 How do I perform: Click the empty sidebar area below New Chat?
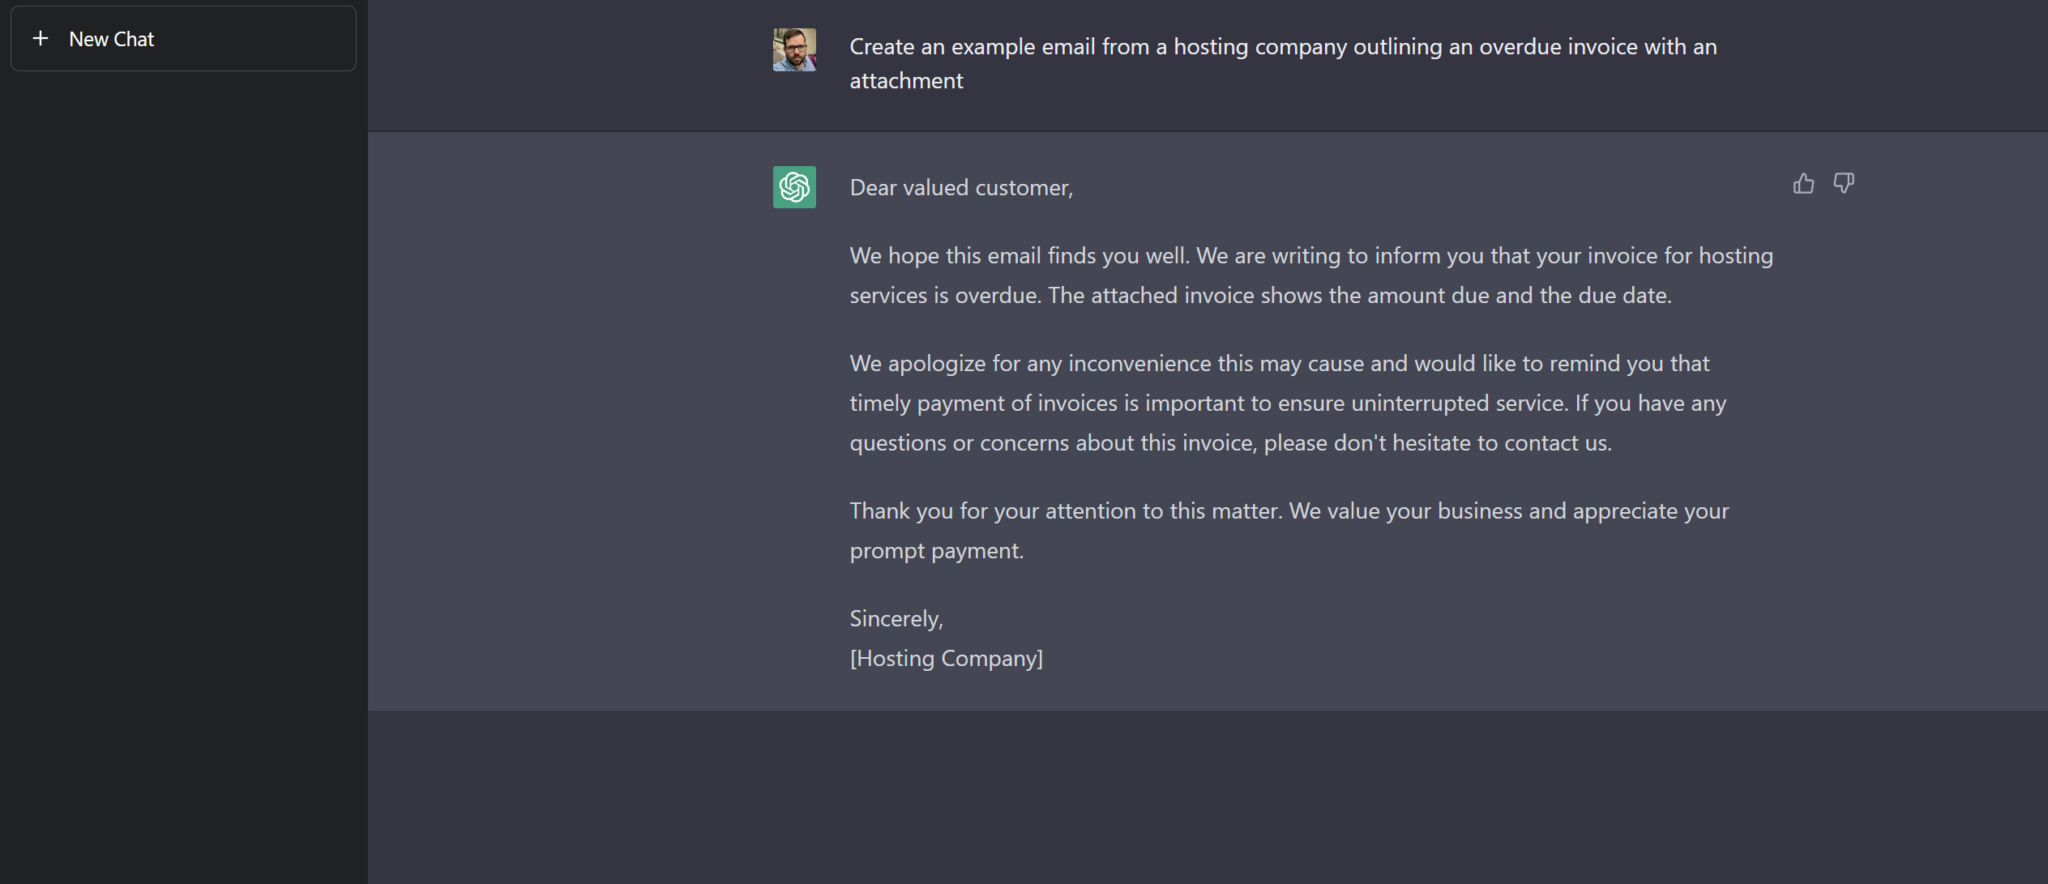point(183,450)
